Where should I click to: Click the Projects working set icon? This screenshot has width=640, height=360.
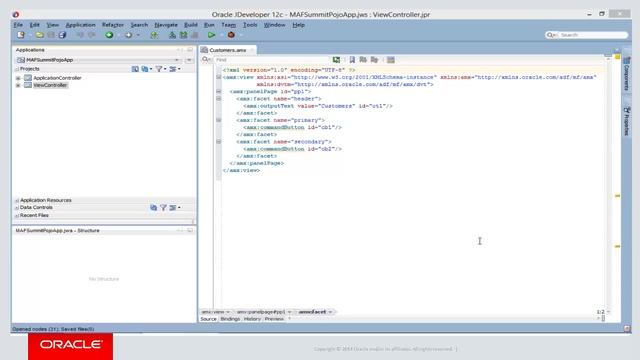[x=135, y=69]
